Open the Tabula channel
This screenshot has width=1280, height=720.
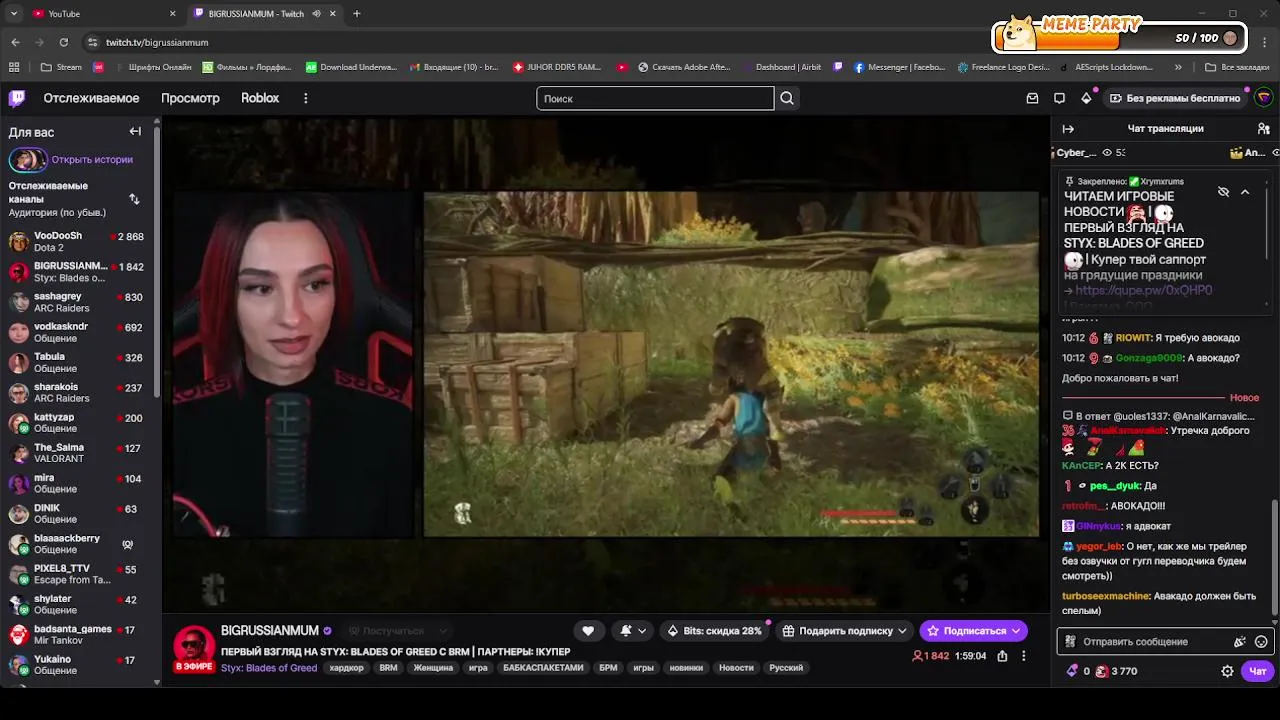tap(76, 362)
